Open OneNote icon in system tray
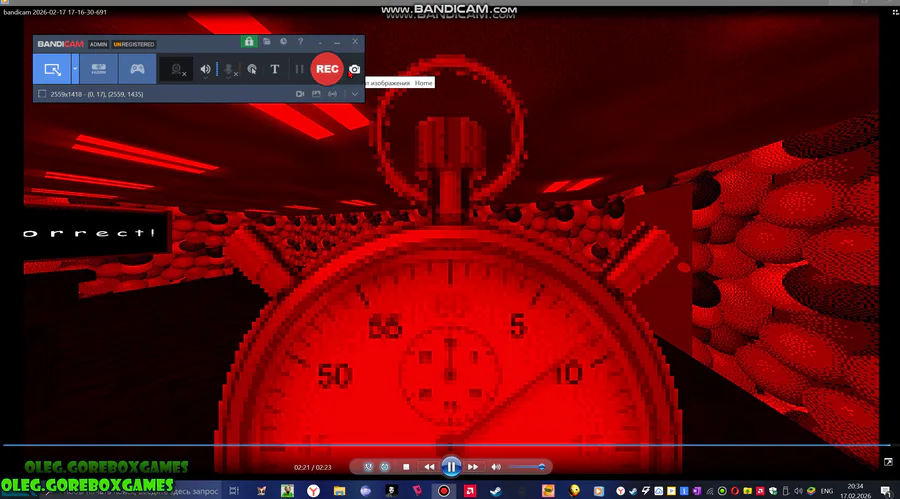This screenshot has height=499, width=900. [696, 491]
